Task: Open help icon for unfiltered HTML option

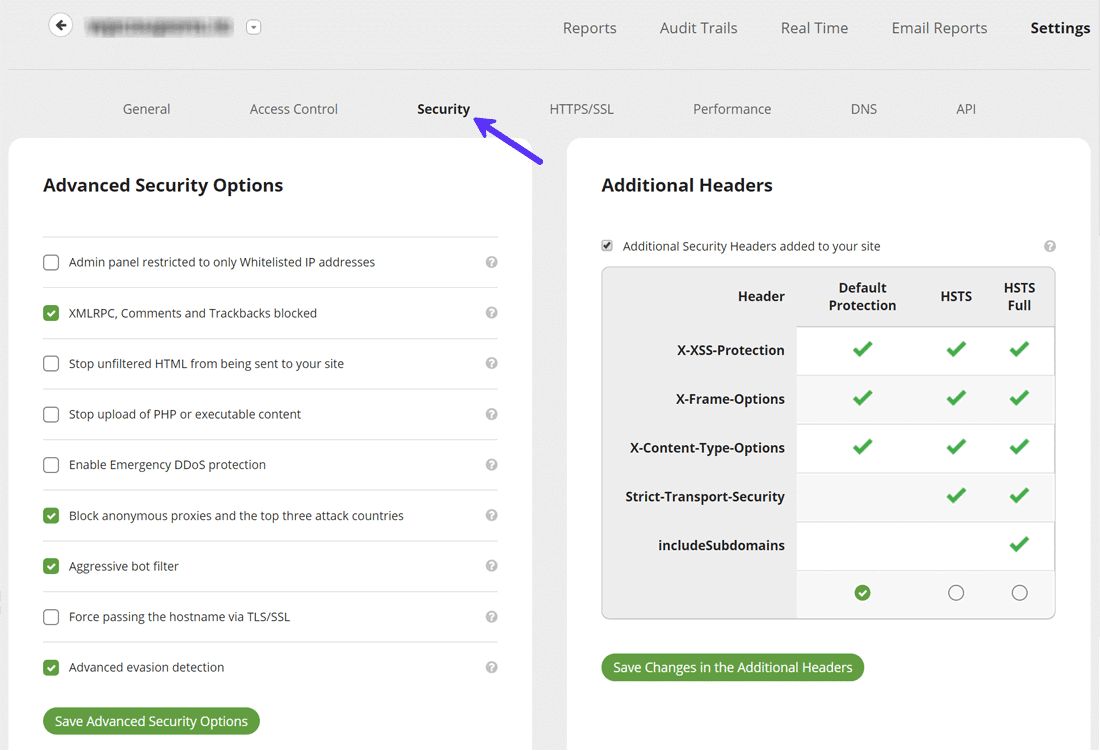Action: click(491, 363)
